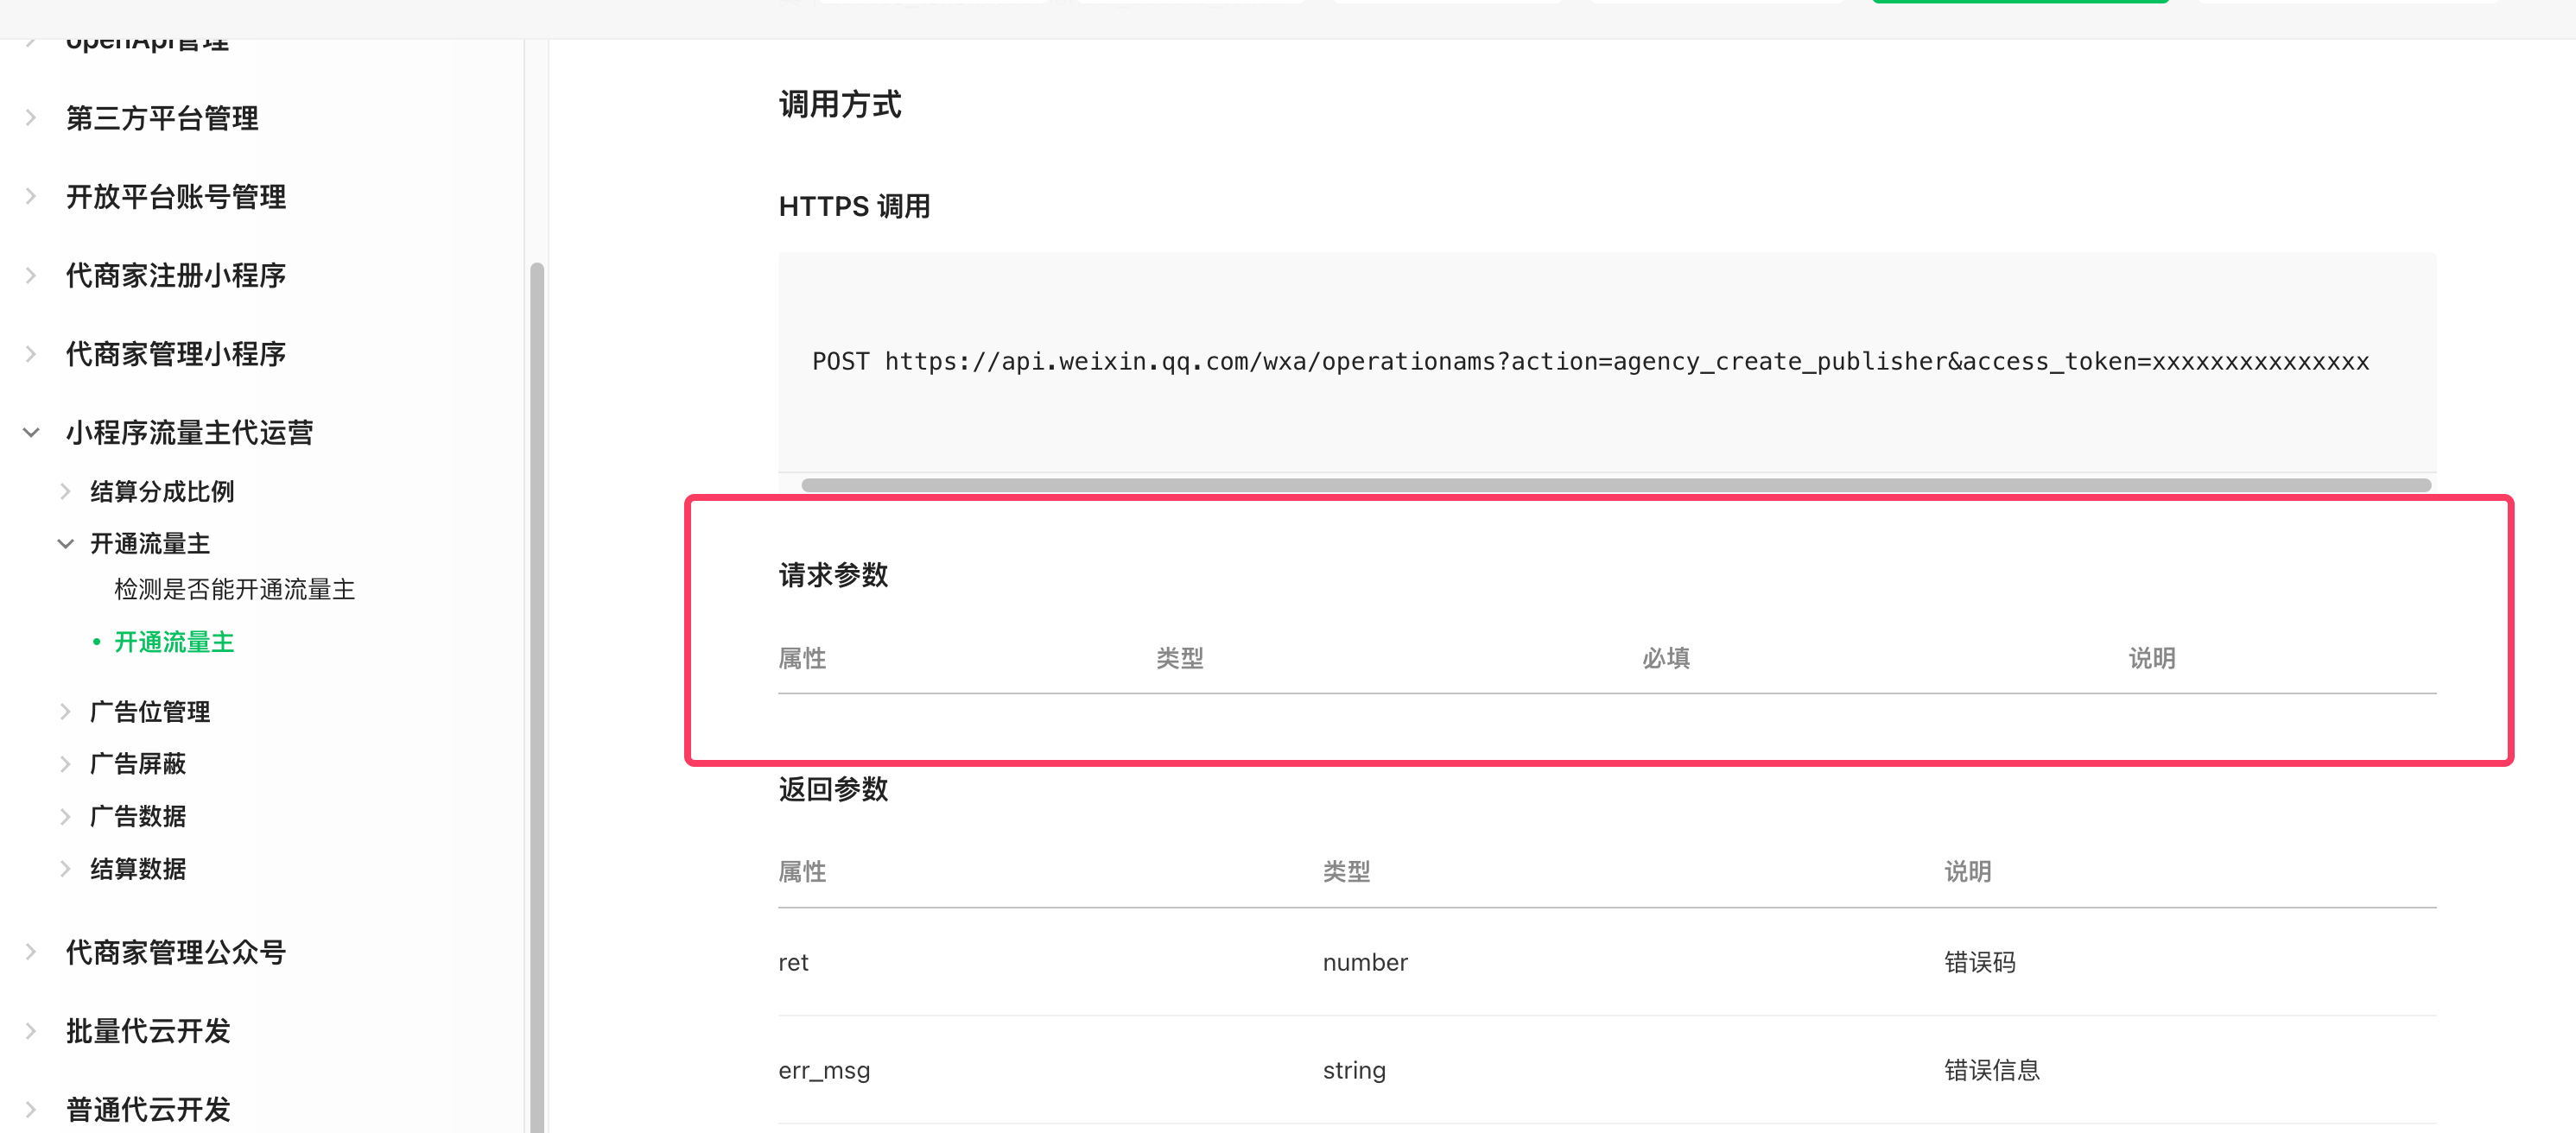This screenshot has width=2576, height=1133.
Task: Expand the 代商家注册小程序 chevron
Action: tap(31, 275)
